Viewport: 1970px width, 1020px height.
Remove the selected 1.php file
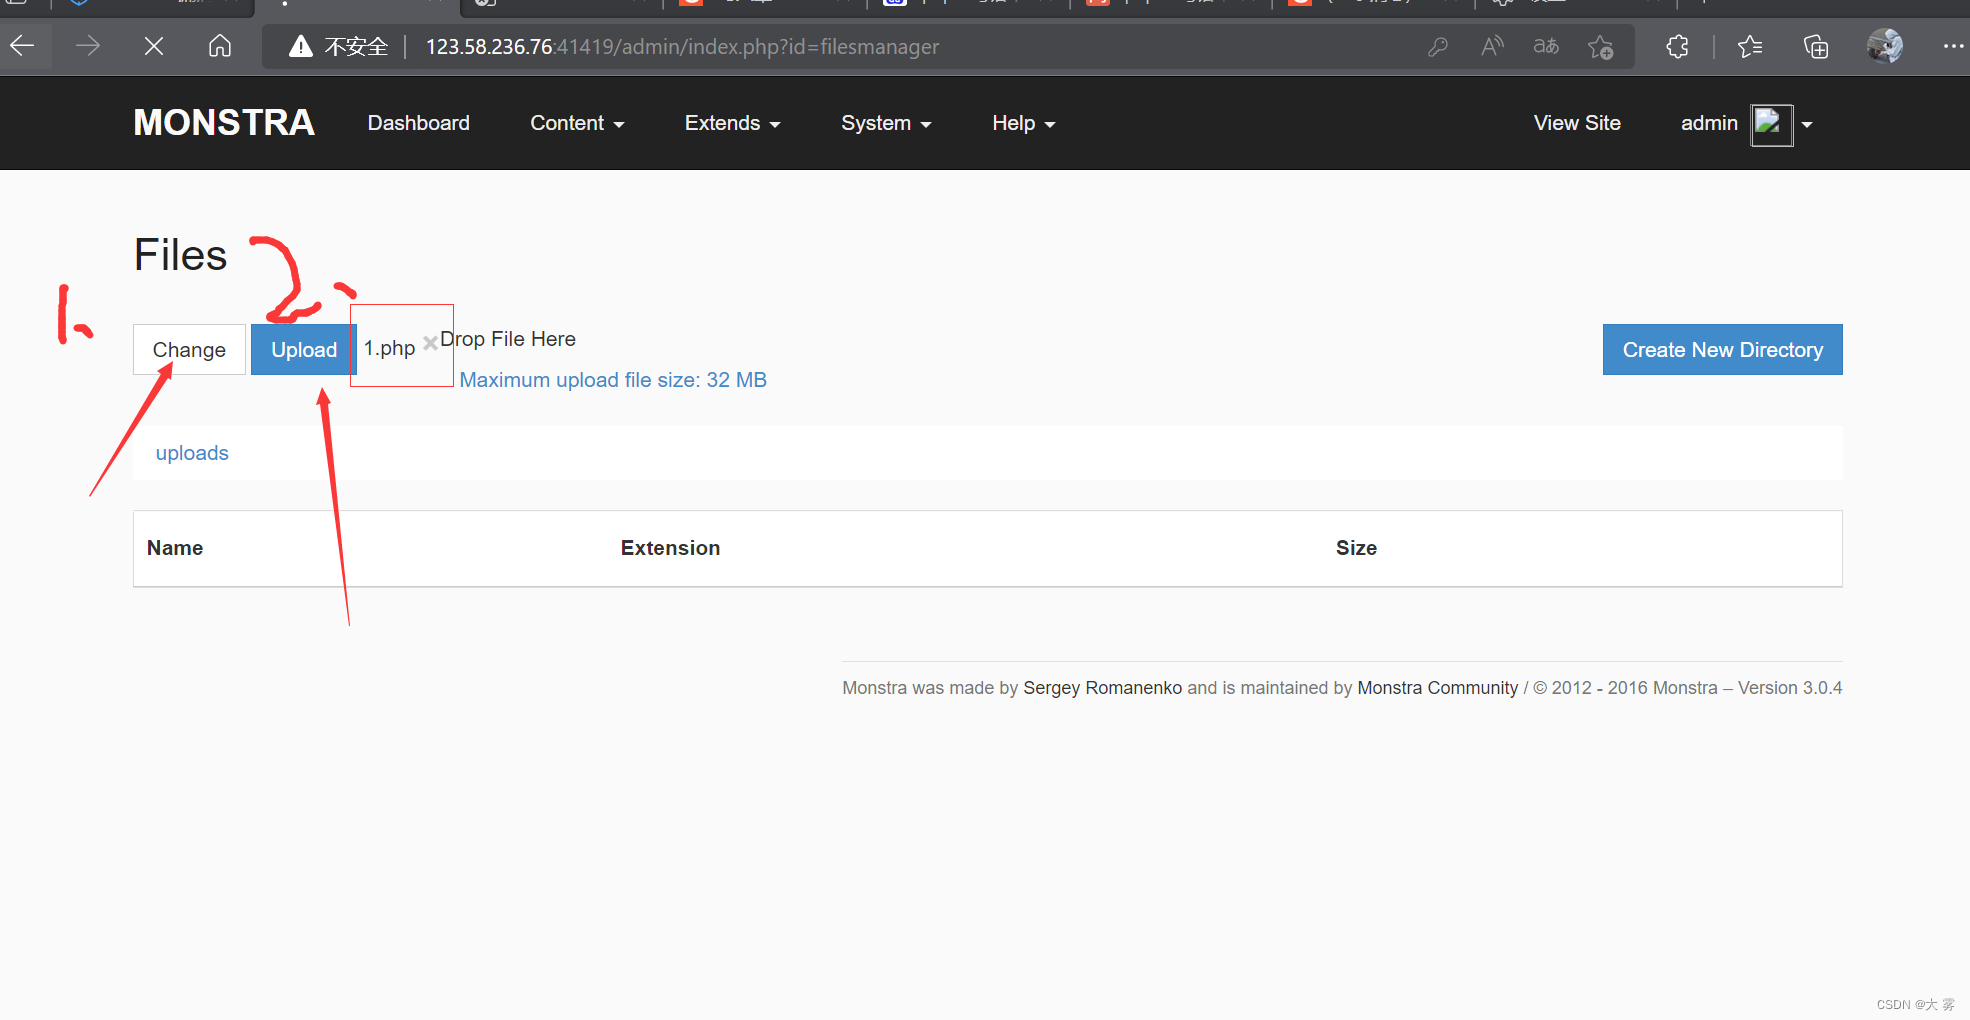430,343
